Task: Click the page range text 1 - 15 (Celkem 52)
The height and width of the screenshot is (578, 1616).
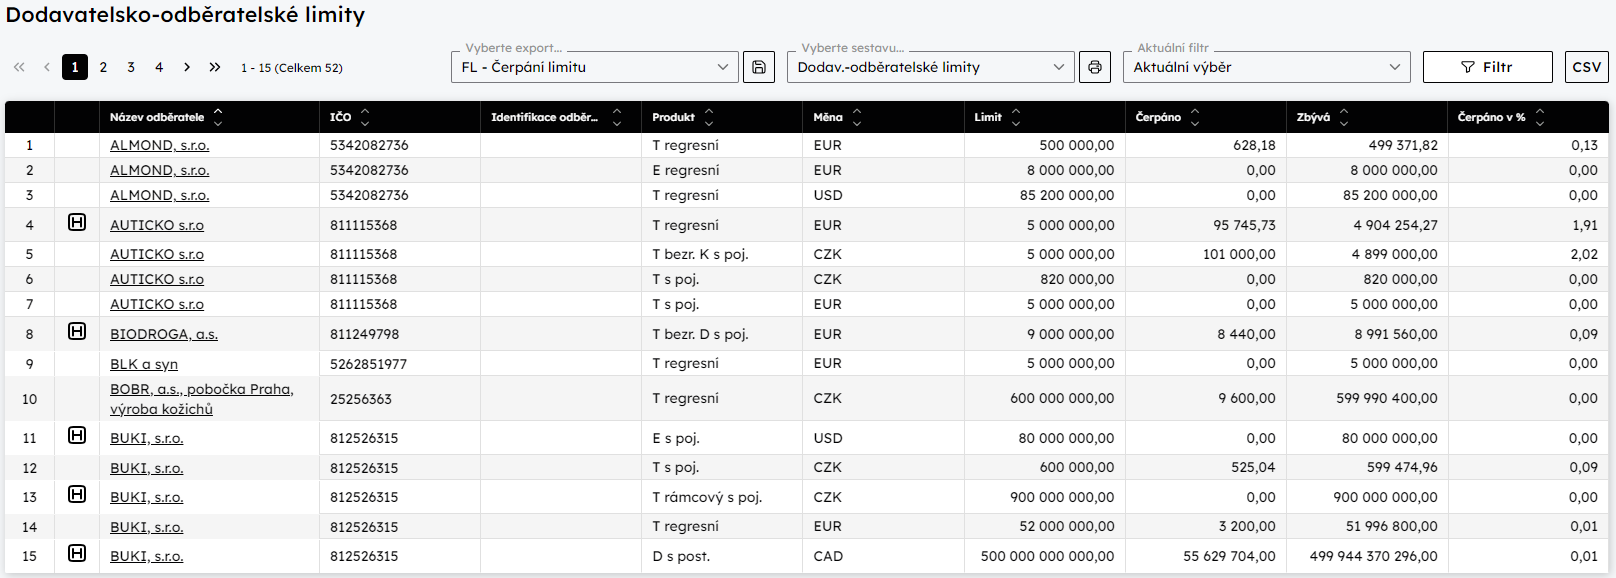Action: pyautogui.click(x=292, y=68)
